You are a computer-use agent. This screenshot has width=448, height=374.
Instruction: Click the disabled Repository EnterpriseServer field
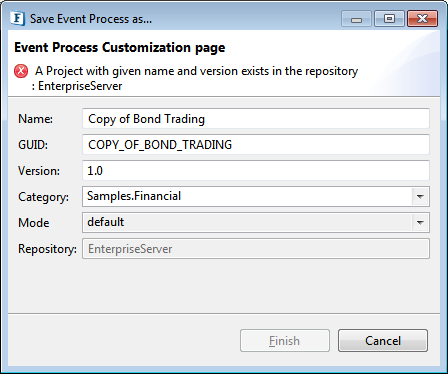[x=256, y=249]
